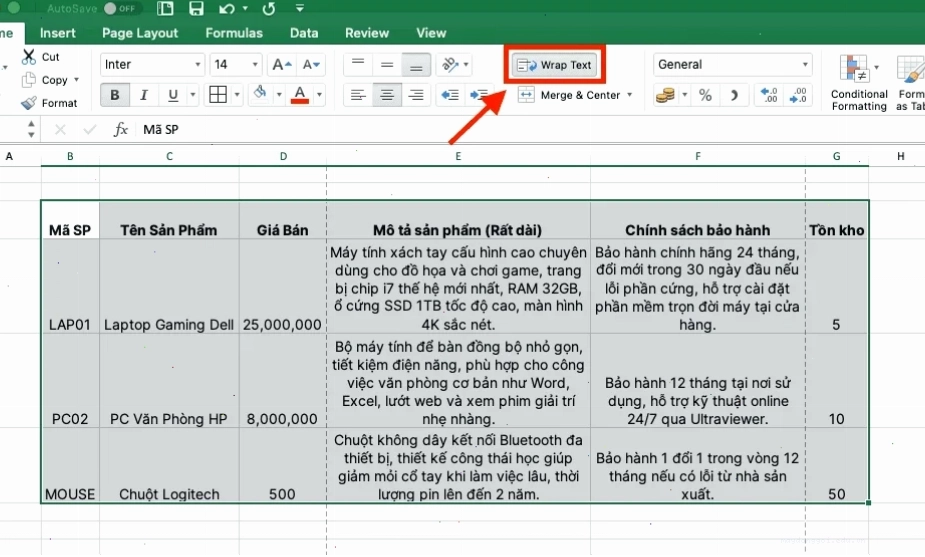This screenshot has width=925, height=557.
Task: Expand the Merge & Center options arrow
Action: tap(629, 95)
